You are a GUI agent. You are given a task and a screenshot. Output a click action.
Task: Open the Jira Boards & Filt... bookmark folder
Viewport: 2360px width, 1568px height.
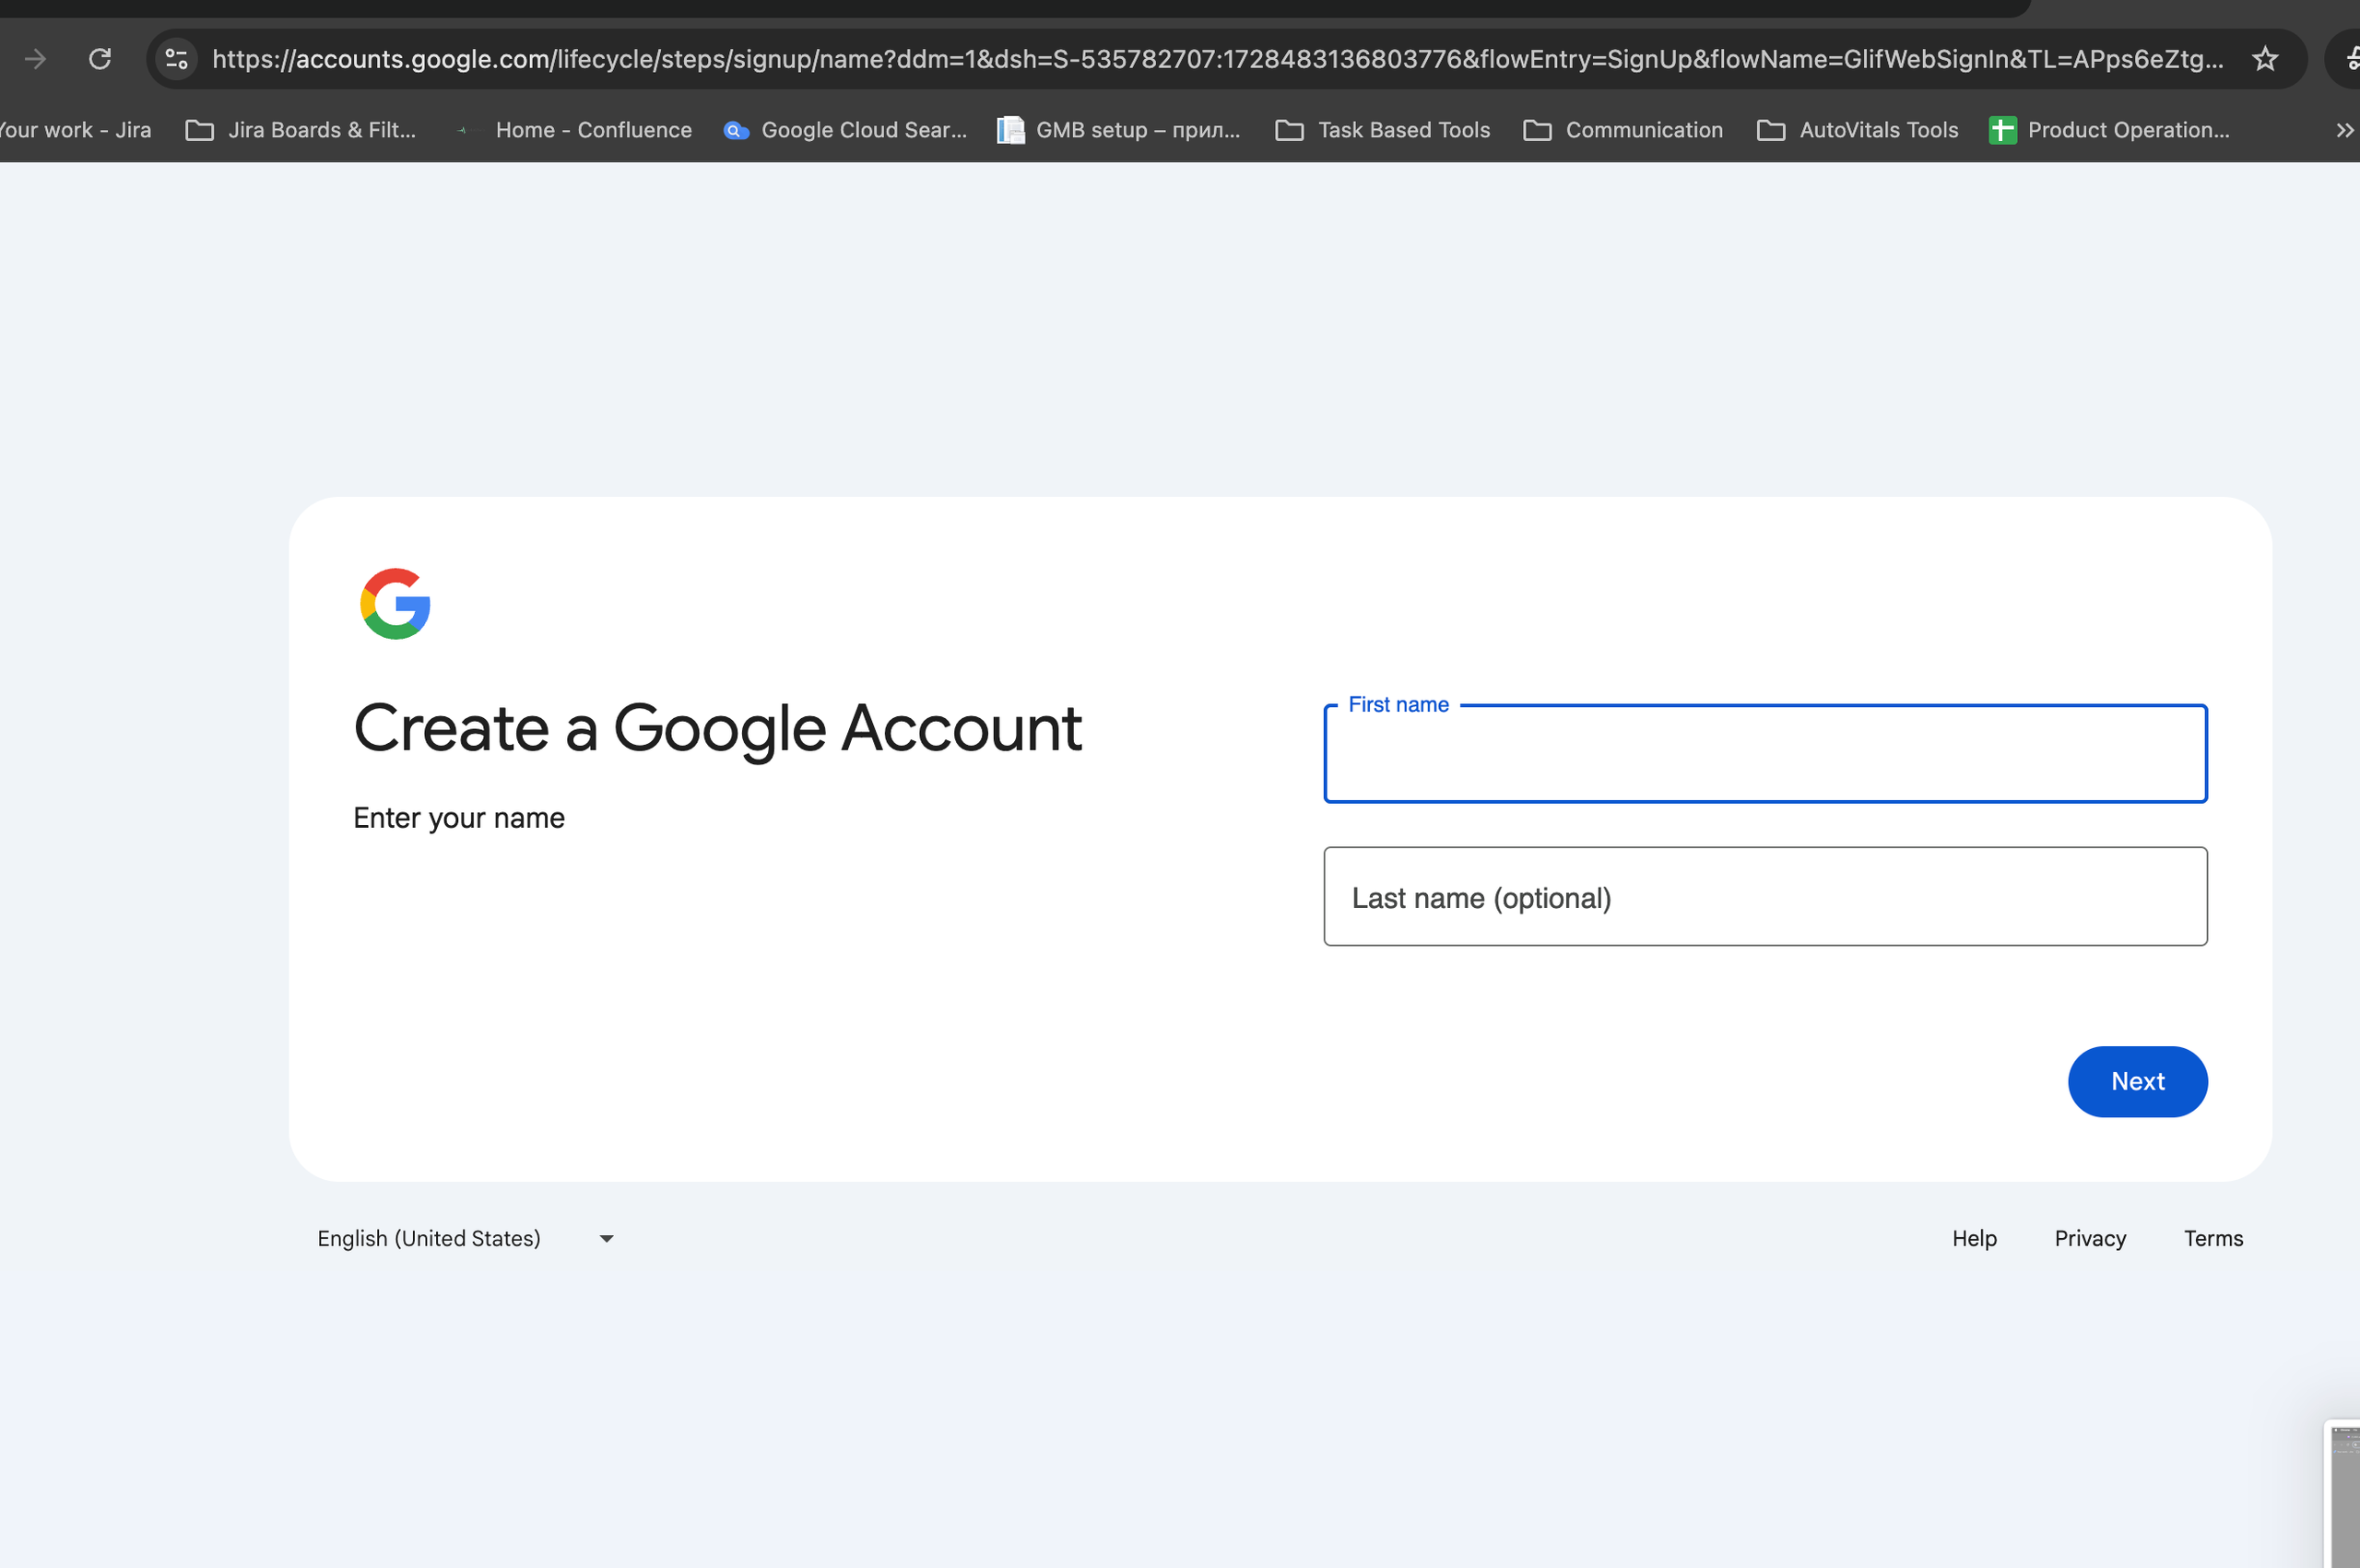(301, 130)
